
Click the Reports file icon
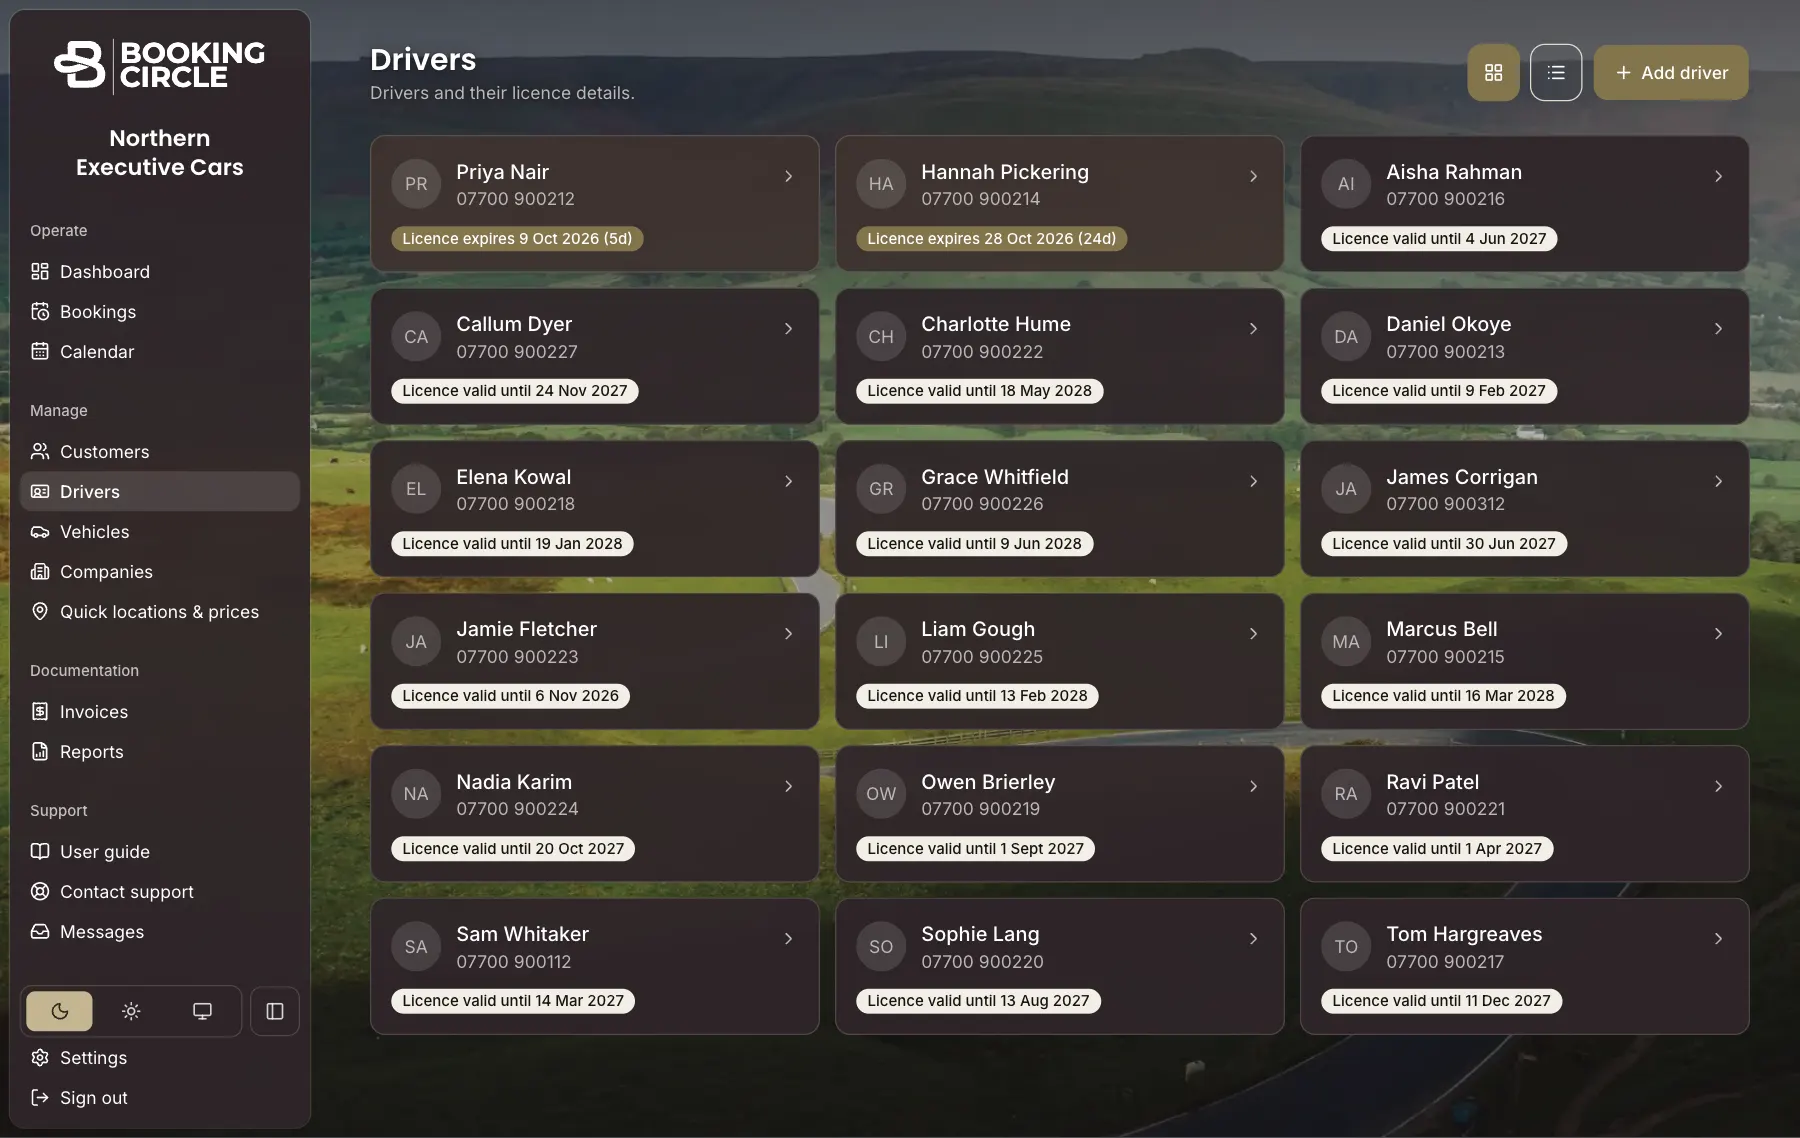[x=40, y=751]
